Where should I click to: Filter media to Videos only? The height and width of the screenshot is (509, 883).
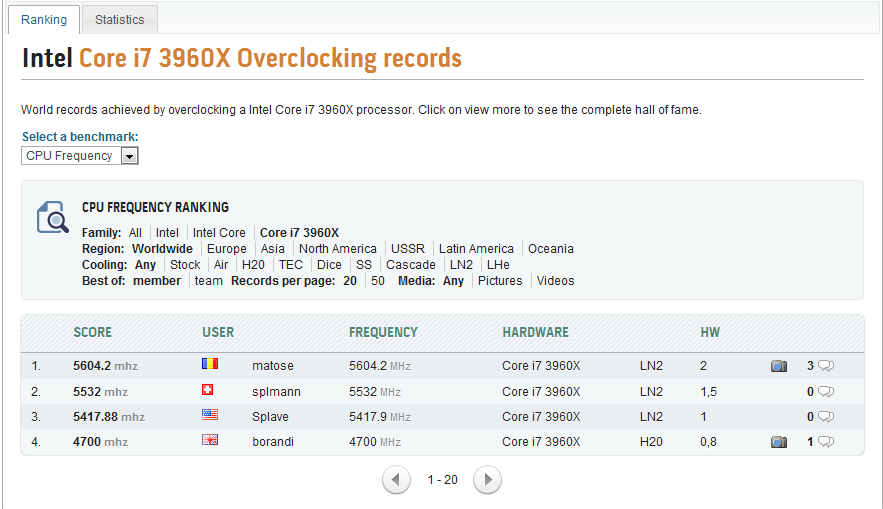[x=555, y=281]
